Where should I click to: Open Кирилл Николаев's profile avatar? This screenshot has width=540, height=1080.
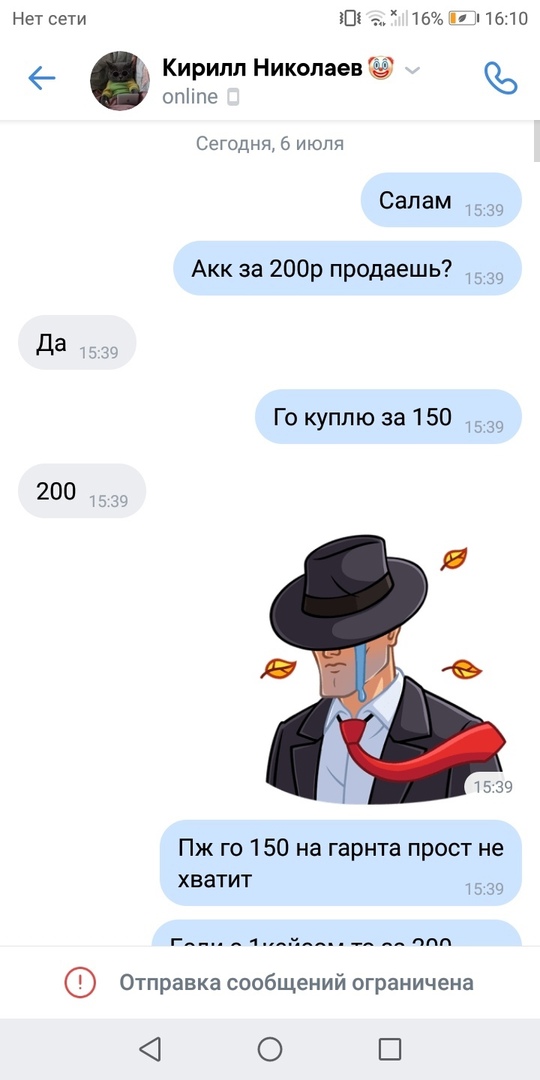pyautogui.click(x=120, y=80)
